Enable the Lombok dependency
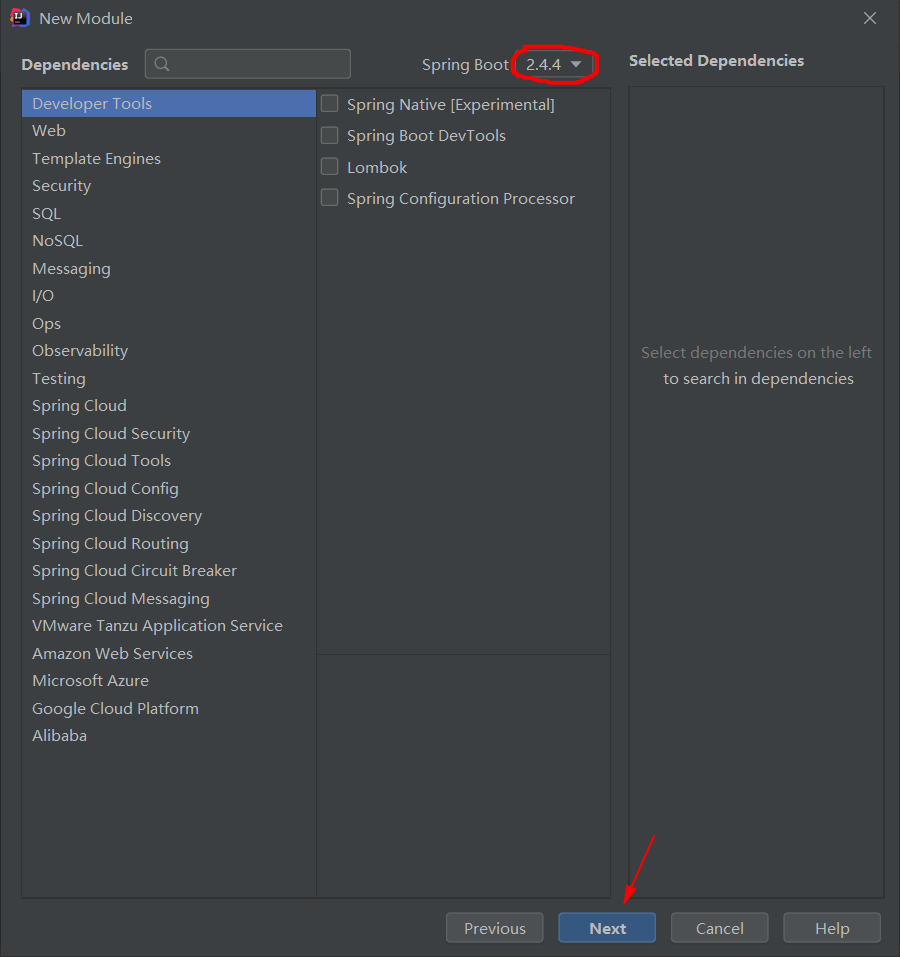Viewport: 900px width, 957px height. pyautogui.click(x=329, y=166)
